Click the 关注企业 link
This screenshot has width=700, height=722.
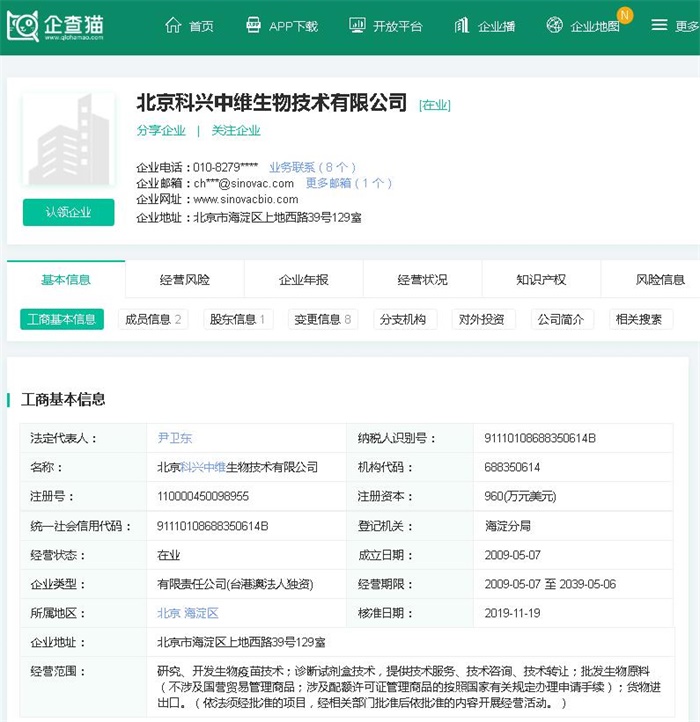236,131
